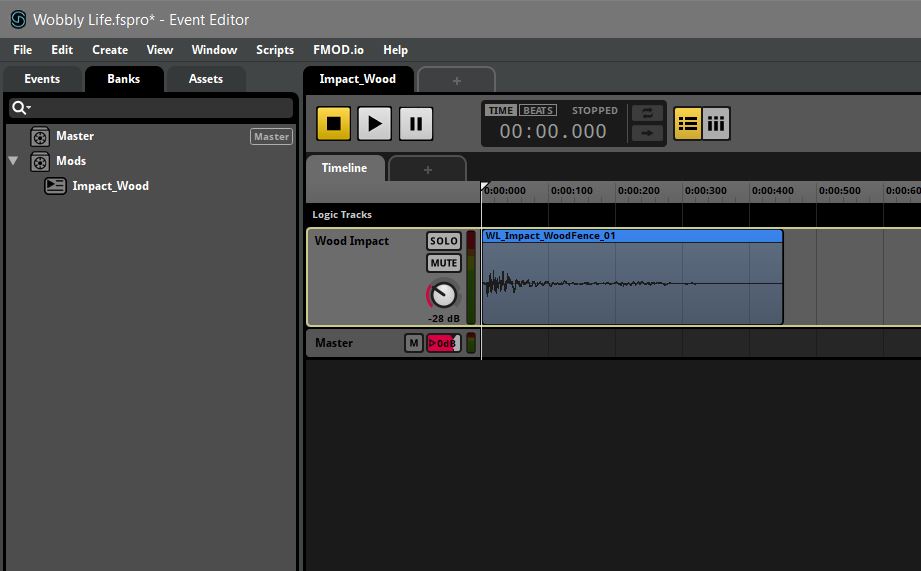
Task: Solo the Wood Impact track
Action: (x=443, y=241)
